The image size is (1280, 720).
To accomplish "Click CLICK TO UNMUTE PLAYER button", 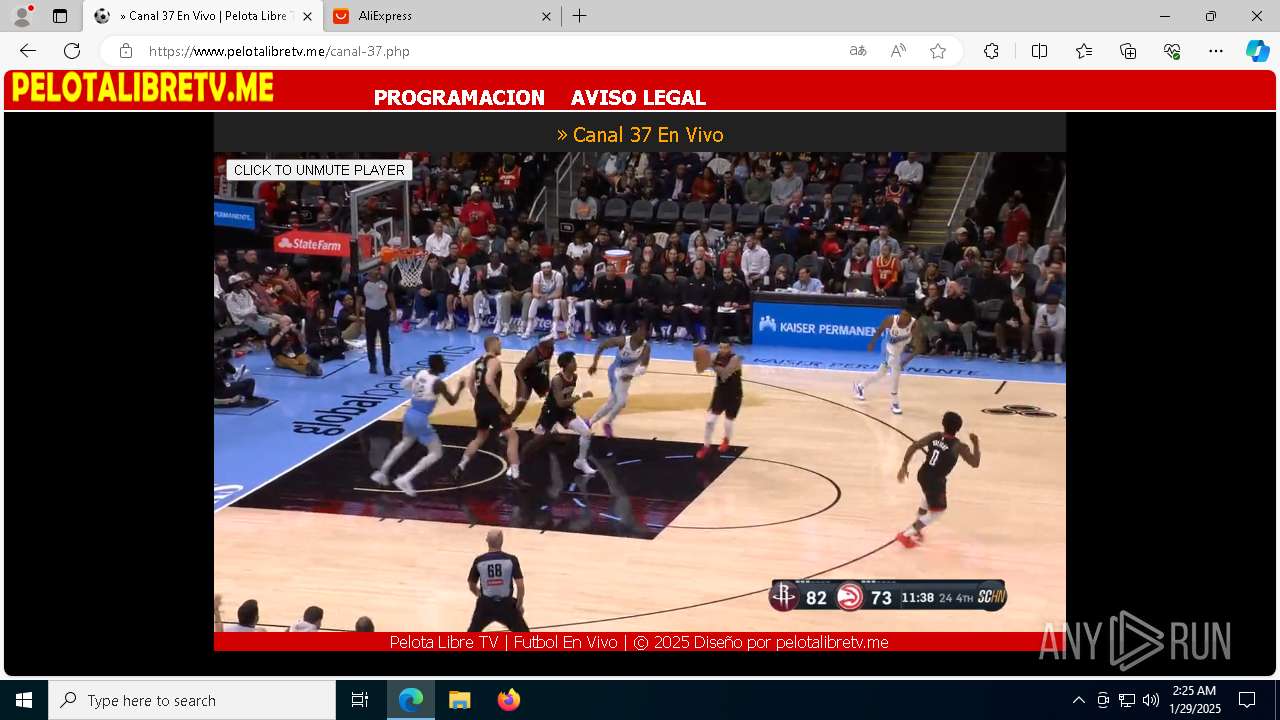I will point(319,170).
